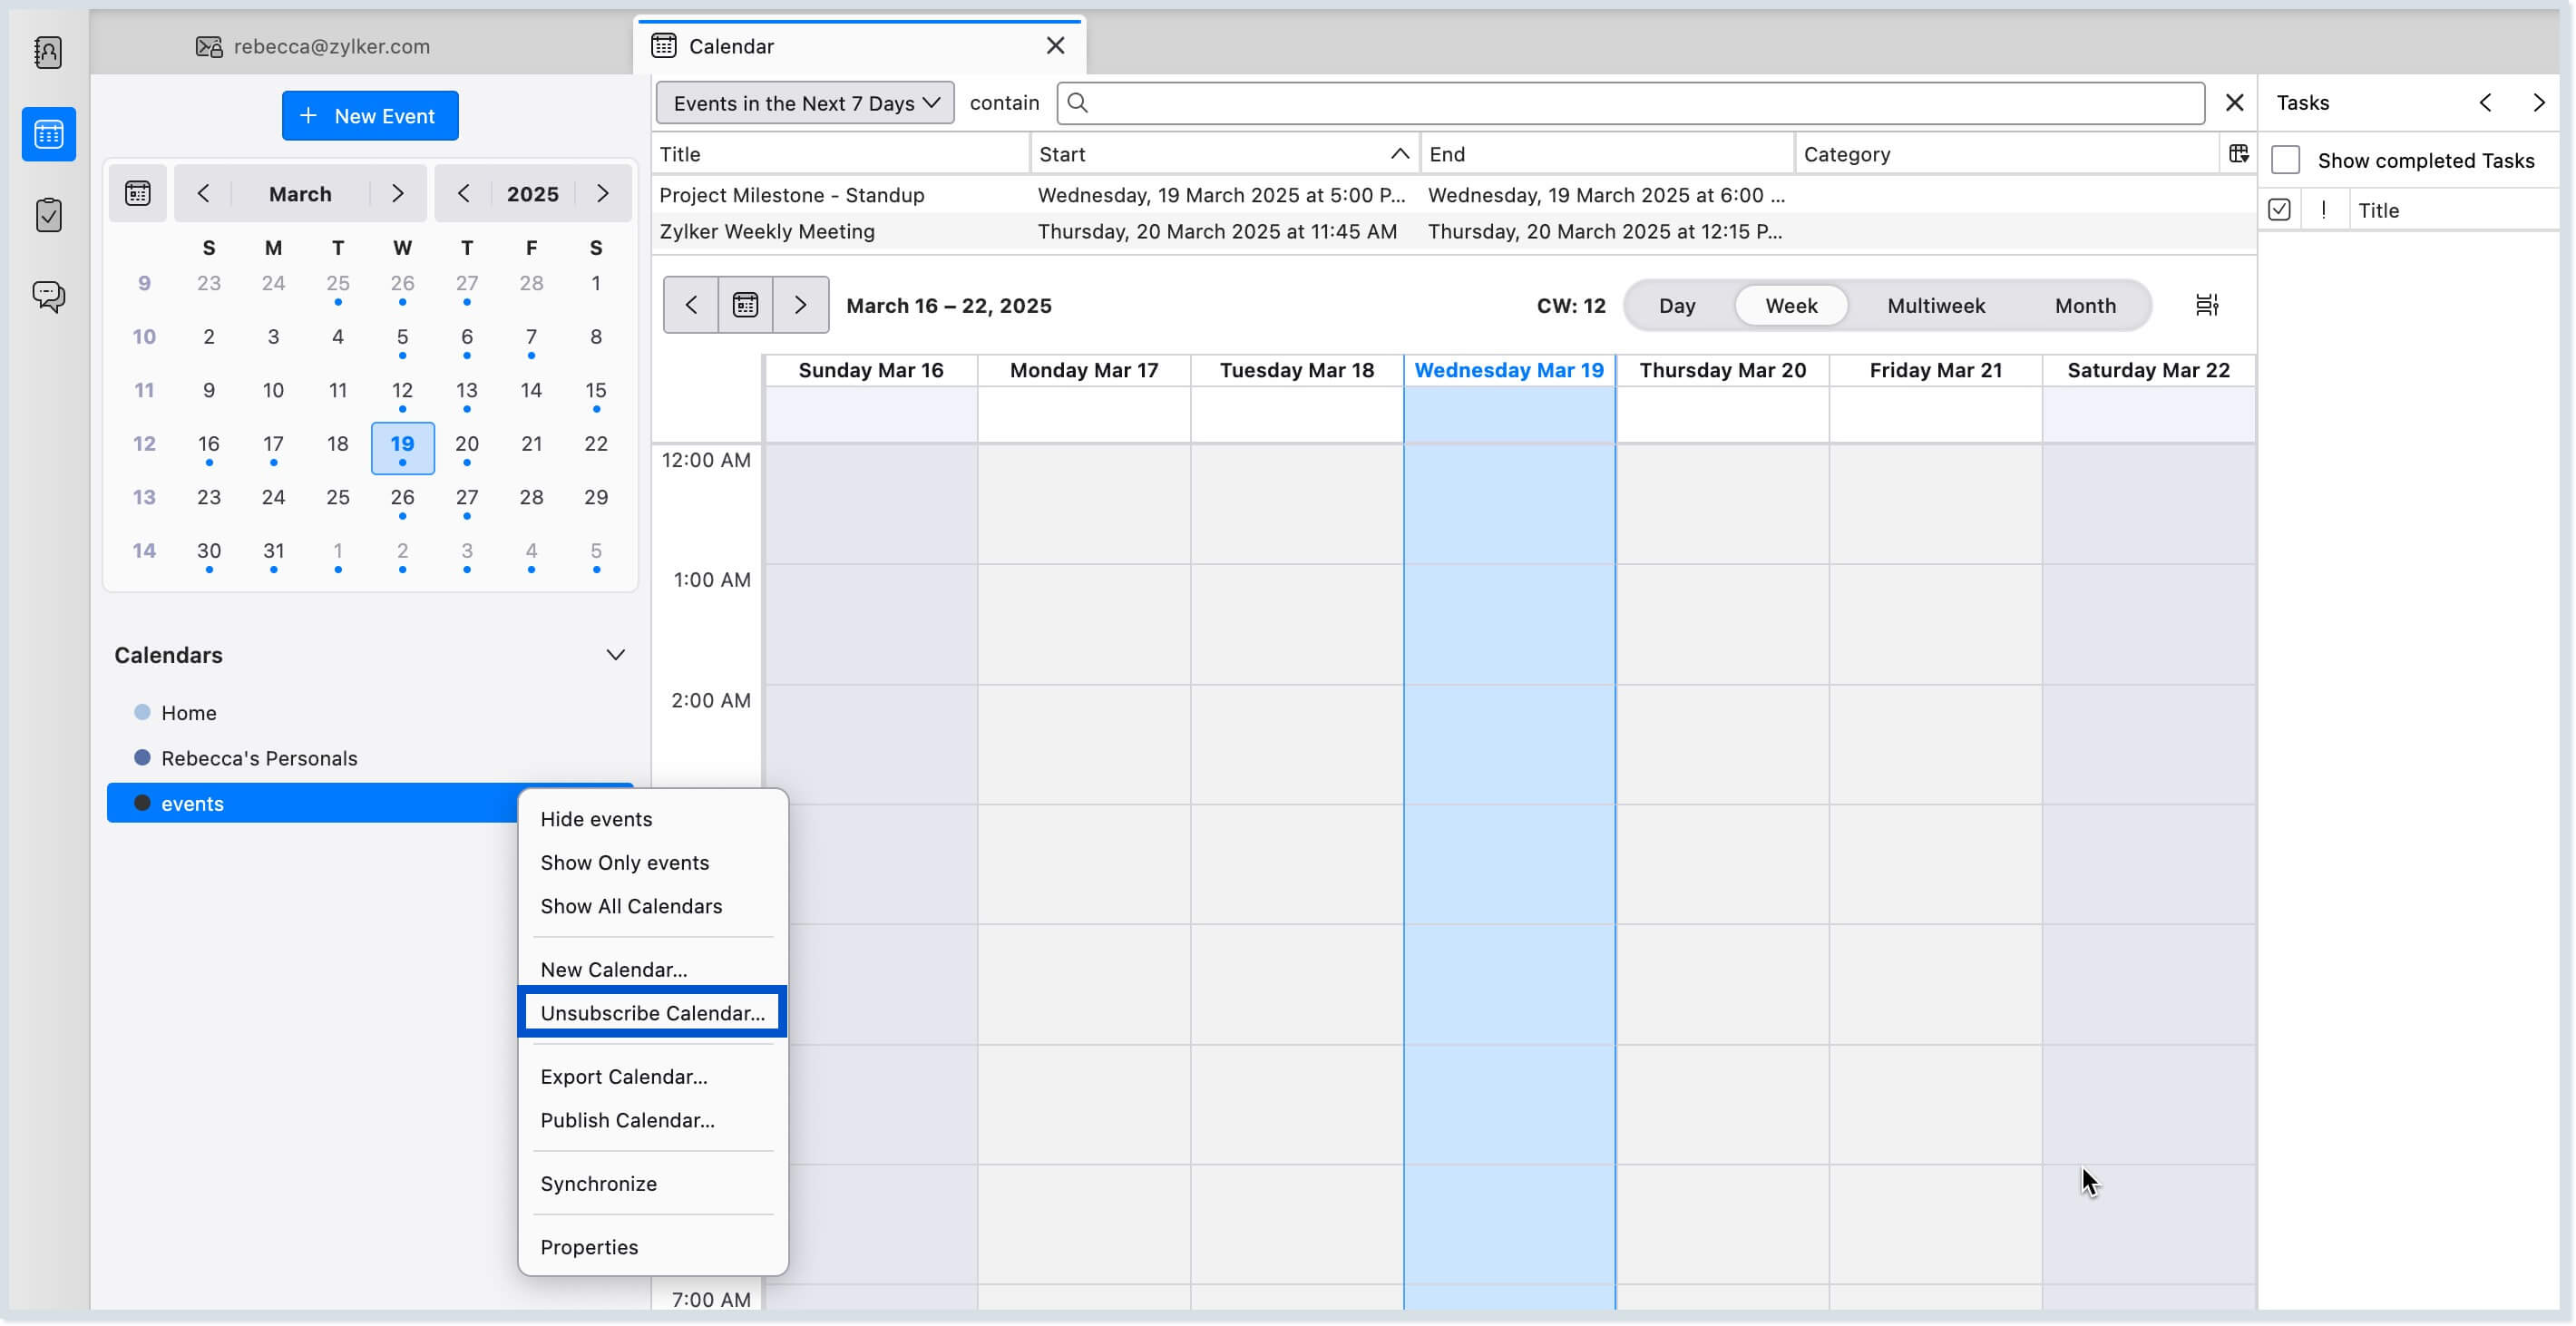Viewport: 2576px width, 1326px height.
Task: Switch to Month view
Action: [2085, 305]
